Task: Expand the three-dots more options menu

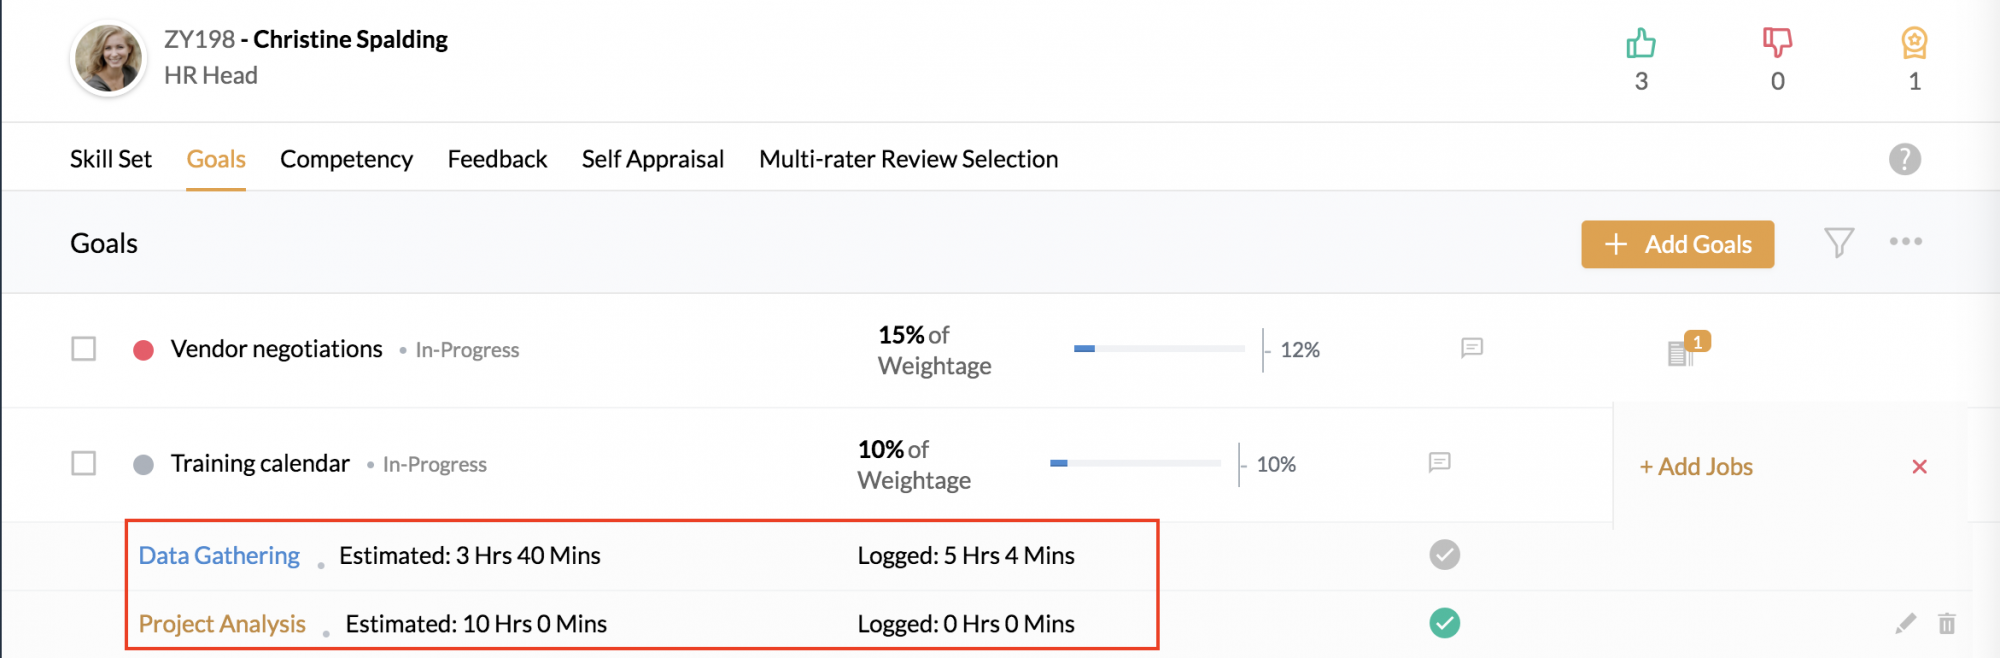Action: [1906, 241]
